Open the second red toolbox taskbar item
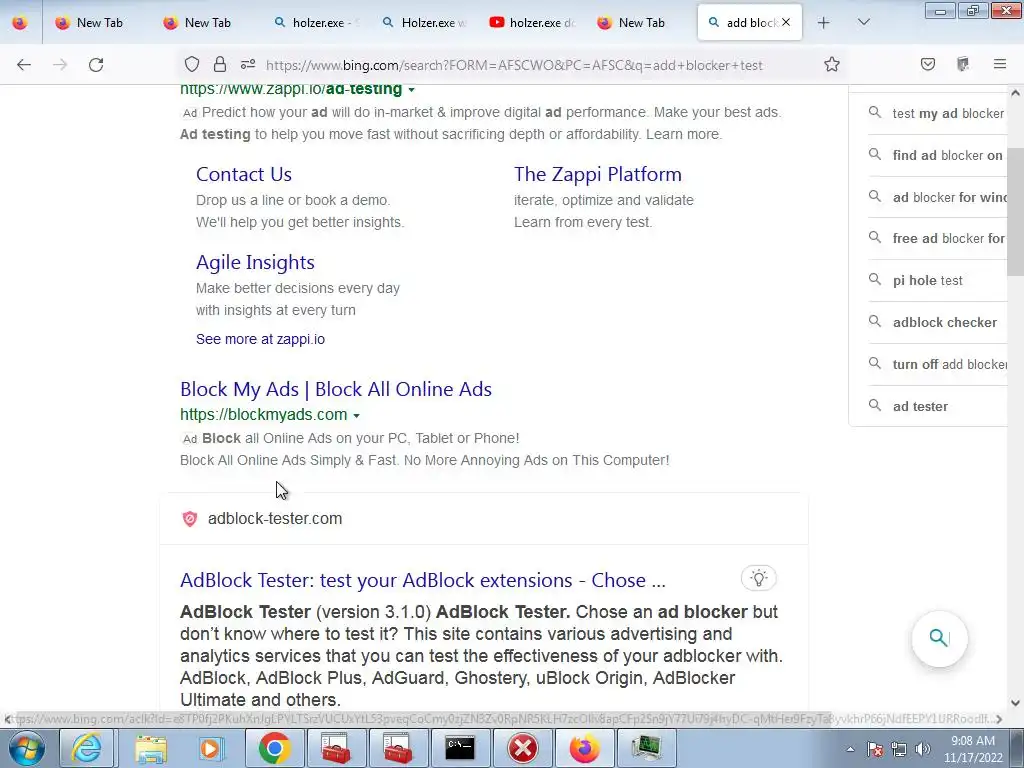 pos(398,748)
